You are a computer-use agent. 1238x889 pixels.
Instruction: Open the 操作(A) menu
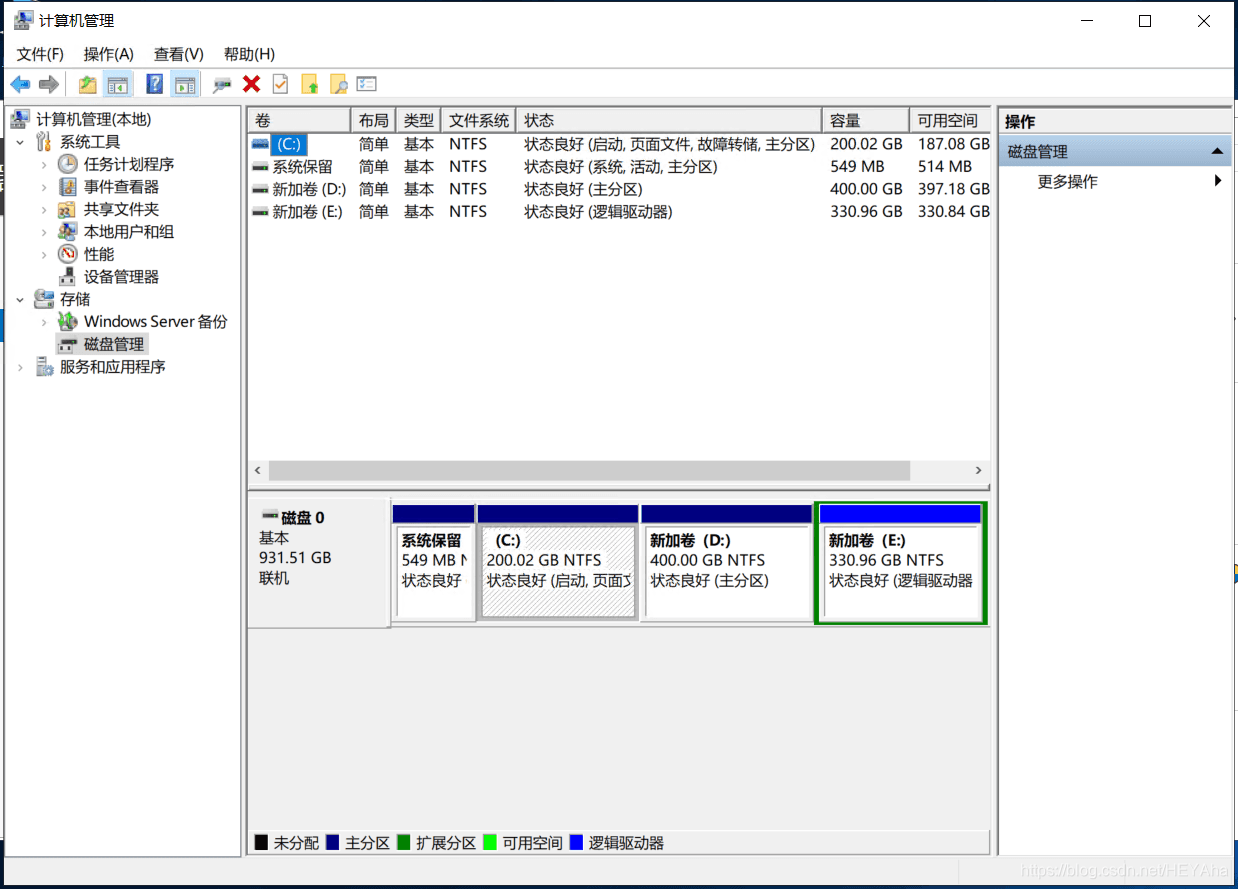[108, 54]
